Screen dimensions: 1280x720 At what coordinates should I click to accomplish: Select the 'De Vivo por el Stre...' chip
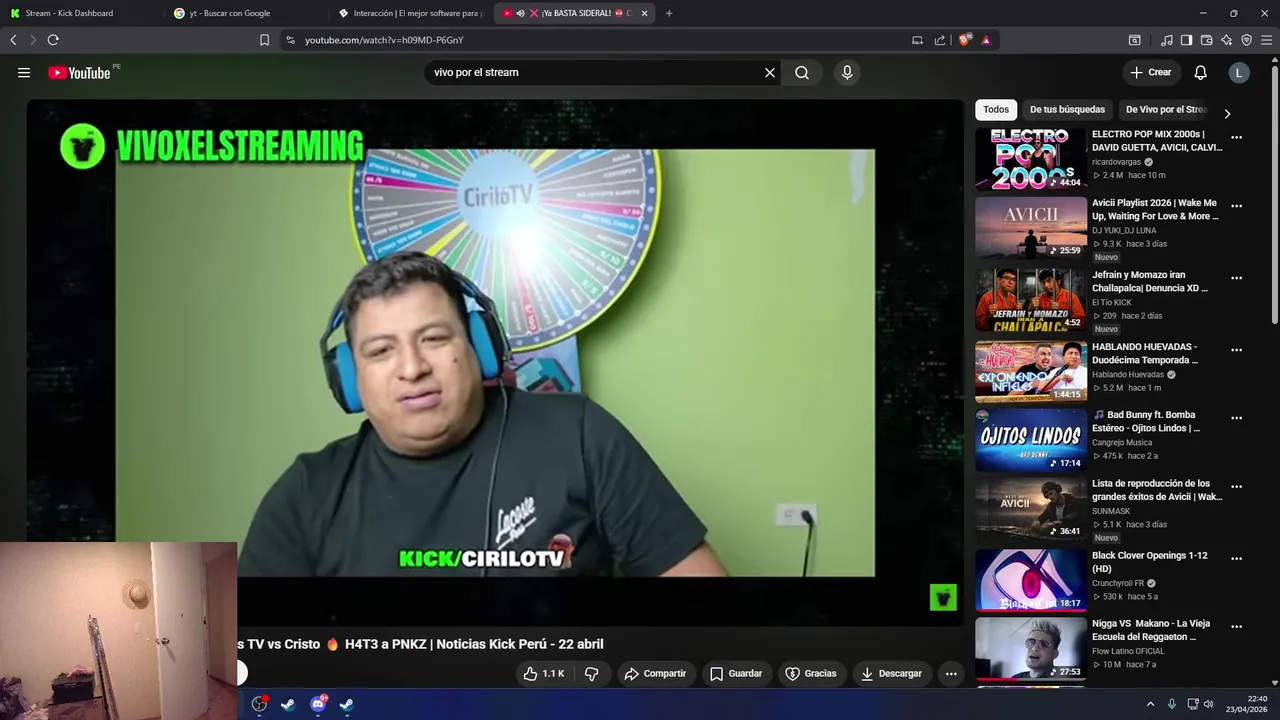point(1166,110)
